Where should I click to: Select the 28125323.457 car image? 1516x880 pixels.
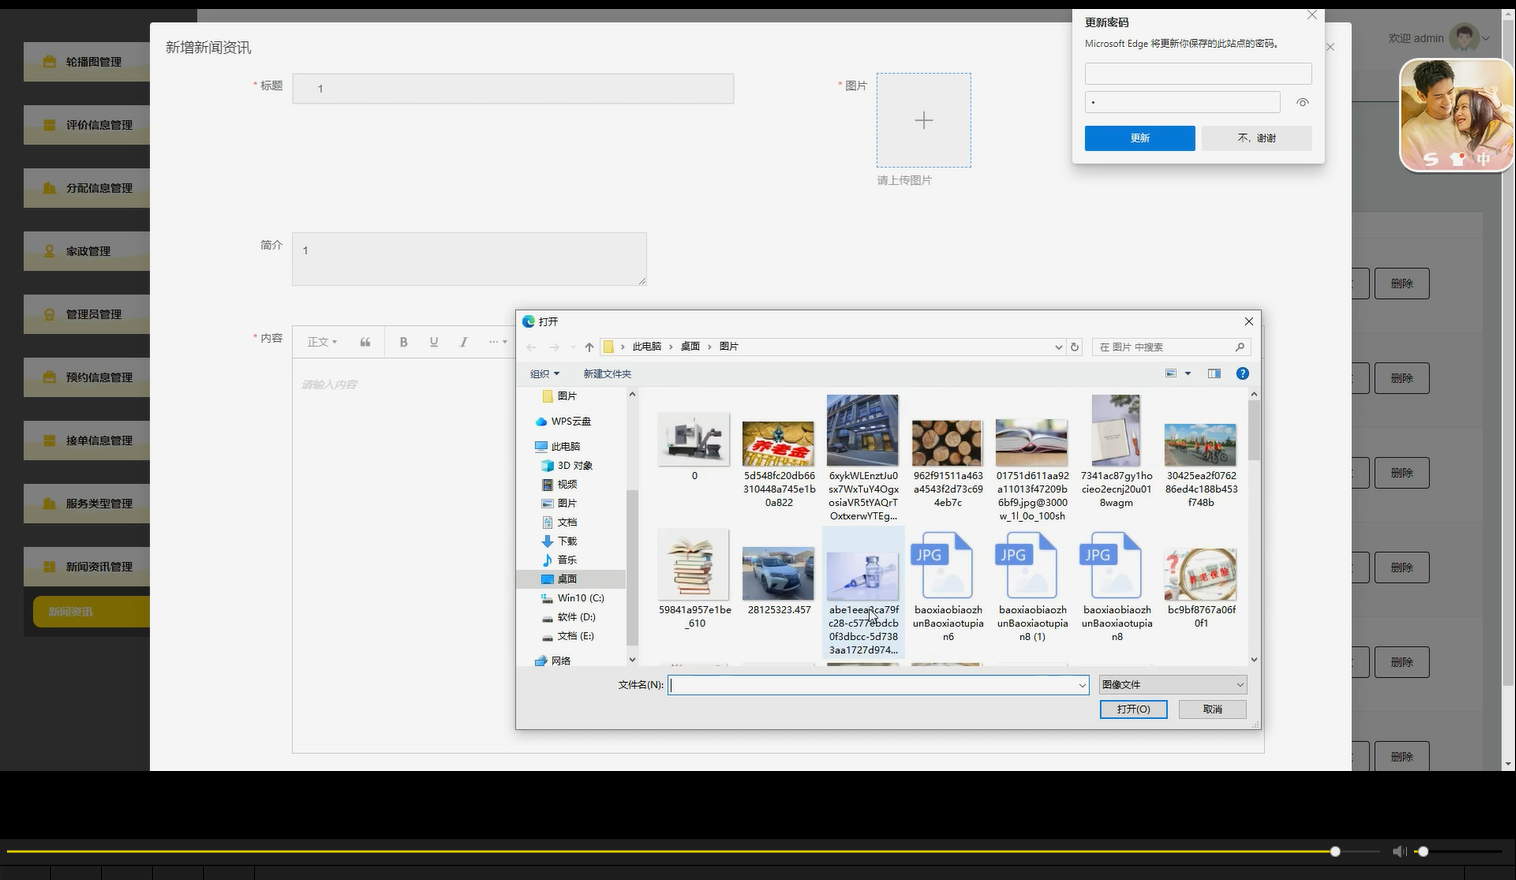tap(779, 579)
